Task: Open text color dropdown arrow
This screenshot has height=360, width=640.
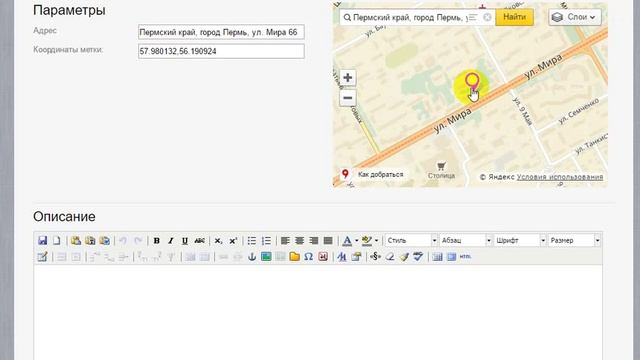Action: click(356, 241)
